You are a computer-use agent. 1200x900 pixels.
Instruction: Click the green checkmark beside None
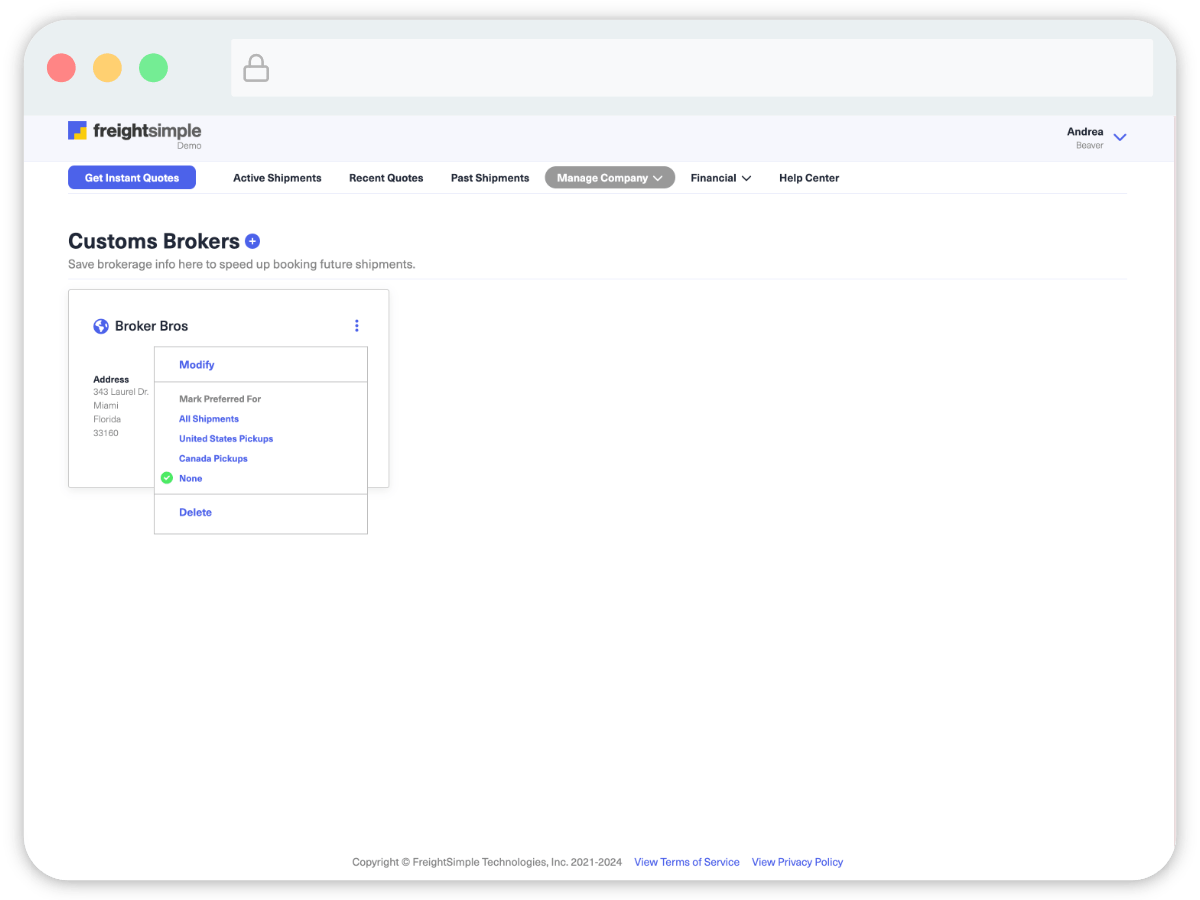[167, 478]
